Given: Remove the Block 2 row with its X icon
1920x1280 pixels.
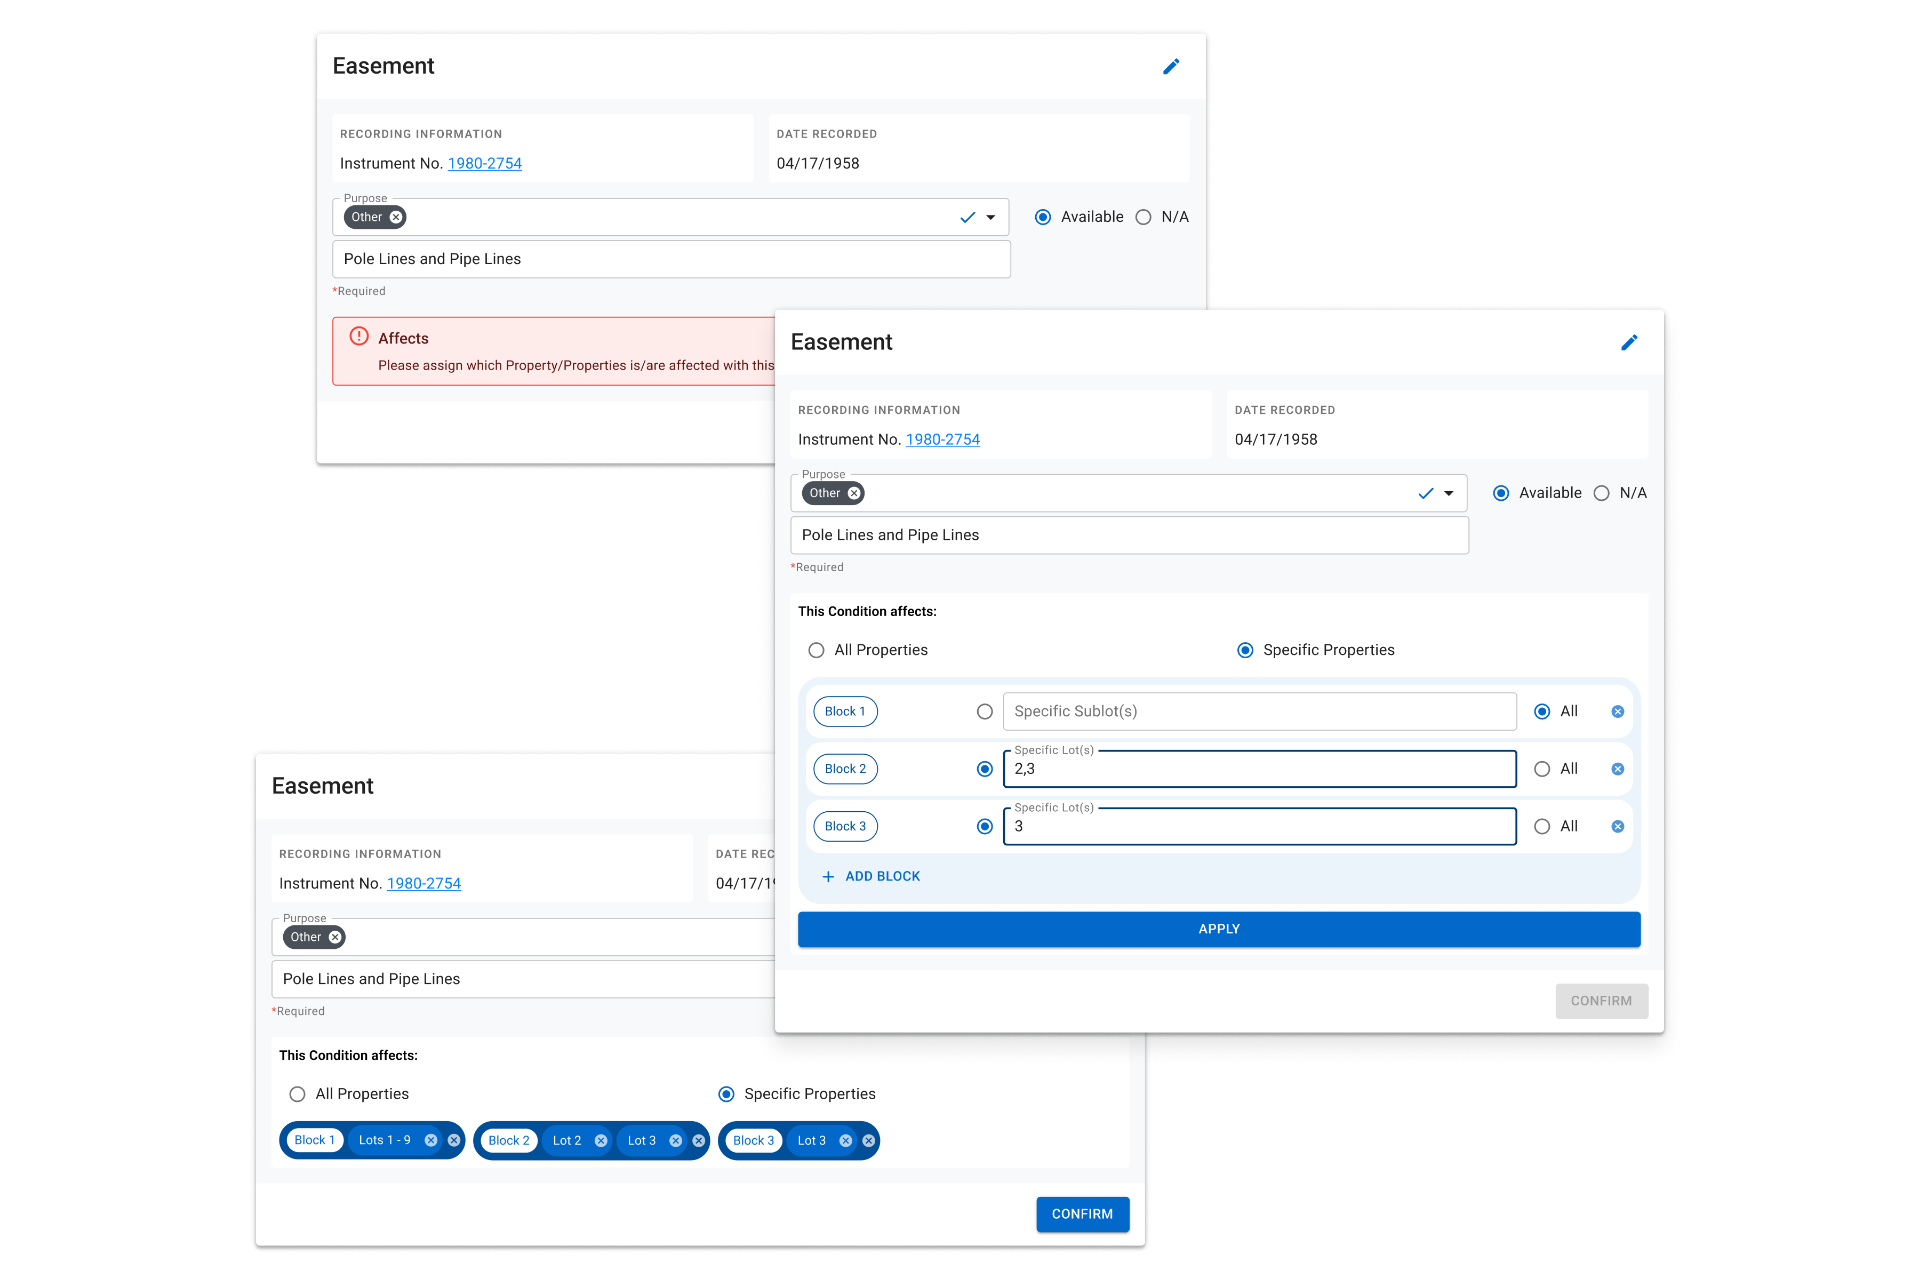Looking at the screenshot, I should click(1617, 769).
